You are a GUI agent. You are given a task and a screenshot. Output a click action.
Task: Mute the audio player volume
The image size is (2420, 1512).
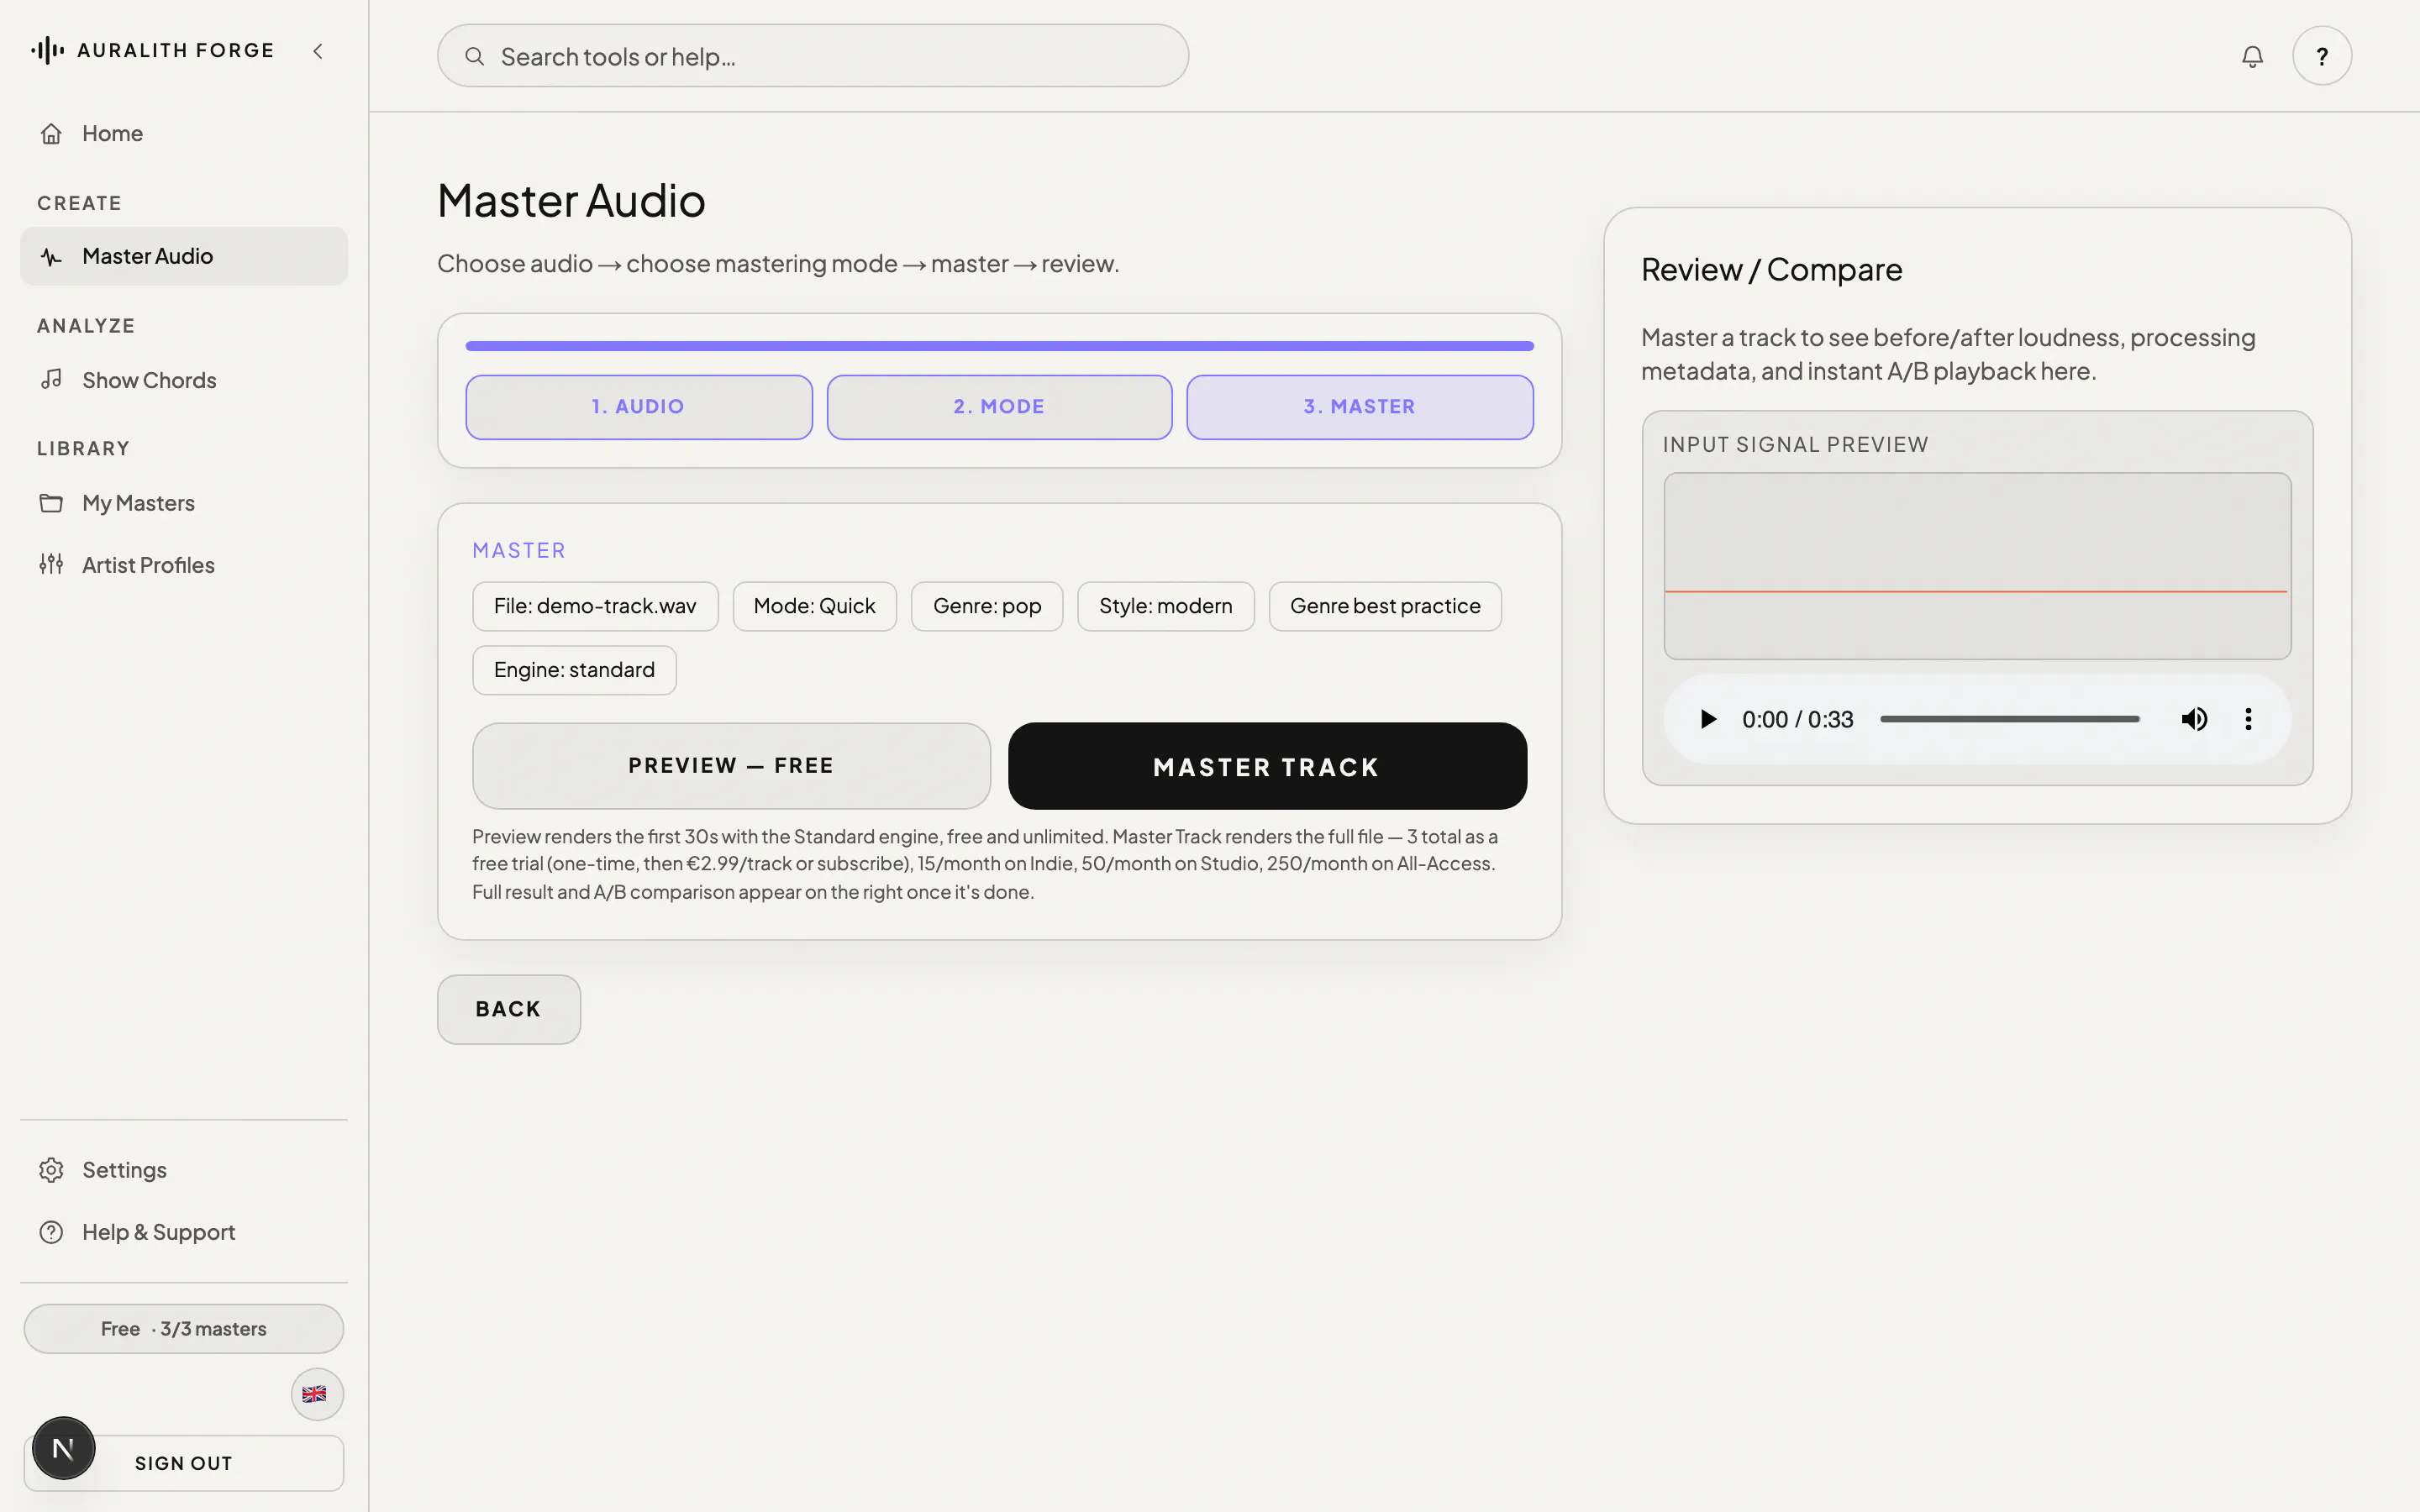click(2194, 719)
